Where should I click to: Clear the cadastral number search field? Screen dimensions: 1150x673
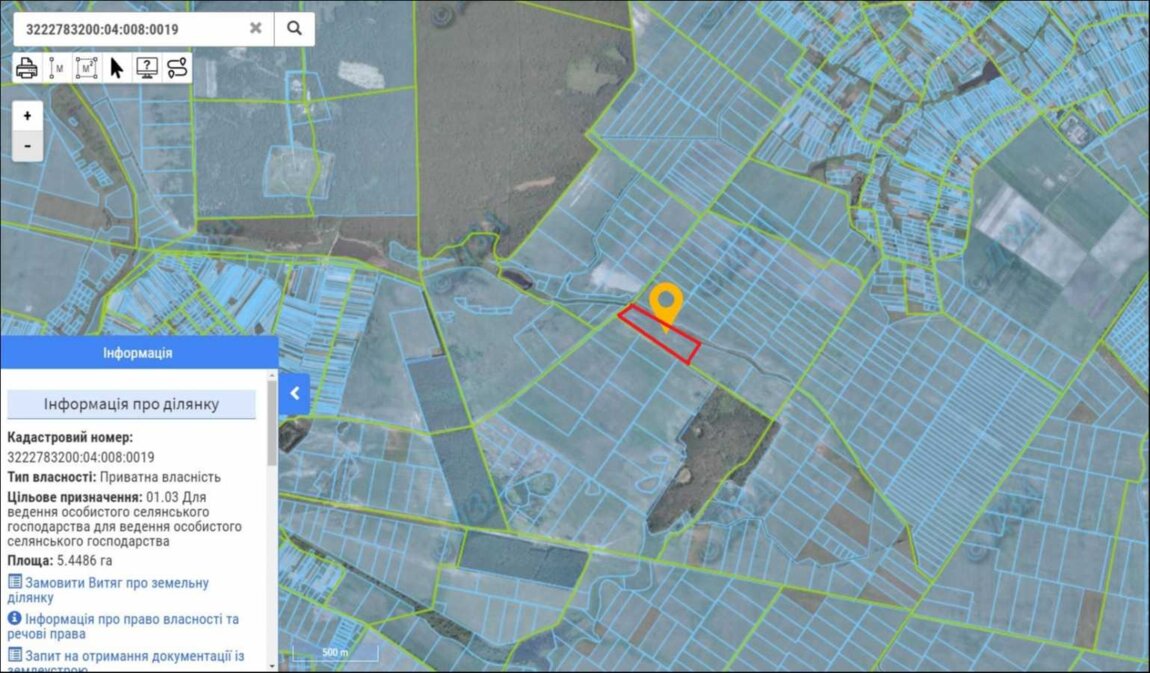(256, 29)
